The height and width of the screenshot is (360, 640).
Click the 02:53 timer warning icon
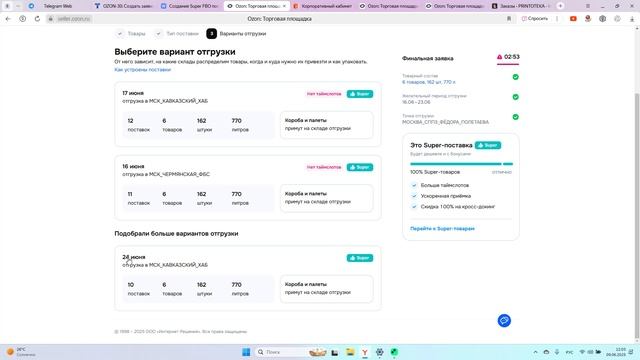[499, 57]
